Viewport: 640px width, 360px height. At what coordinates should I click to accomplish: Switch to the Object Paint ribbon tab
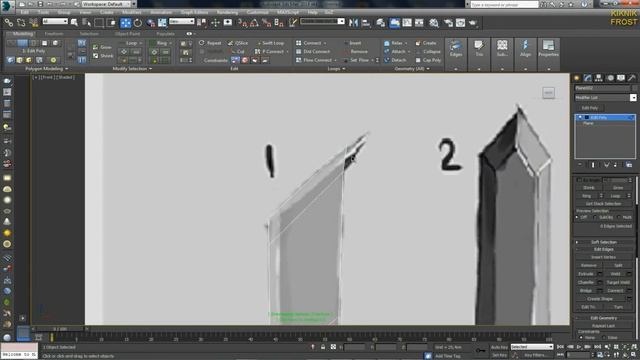click(127, 34)
